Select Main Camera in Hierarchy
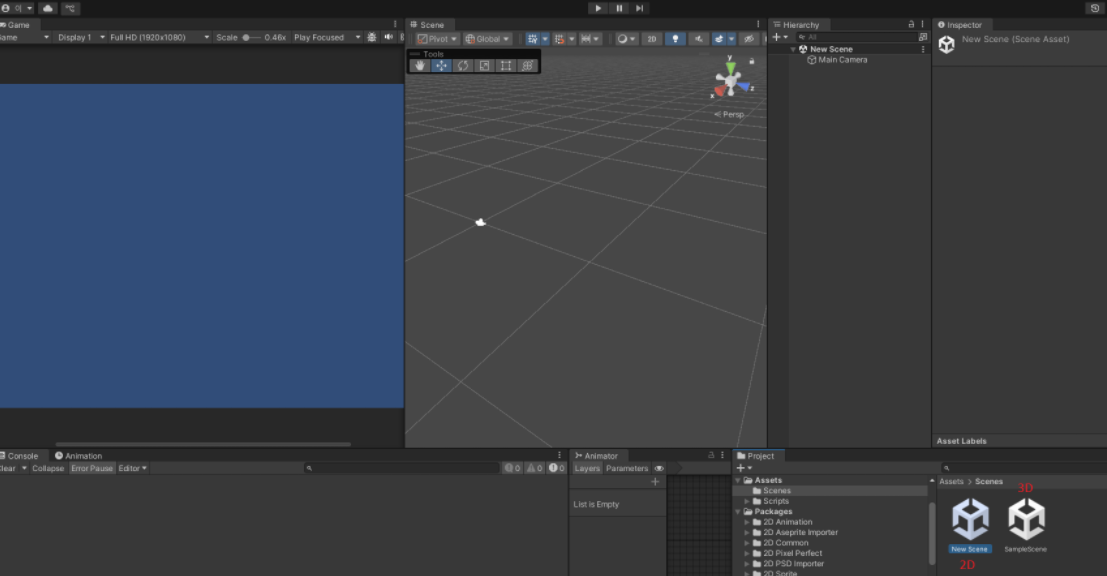The image size is (1107, 576). pyautogui.click(x=842, y=60)
